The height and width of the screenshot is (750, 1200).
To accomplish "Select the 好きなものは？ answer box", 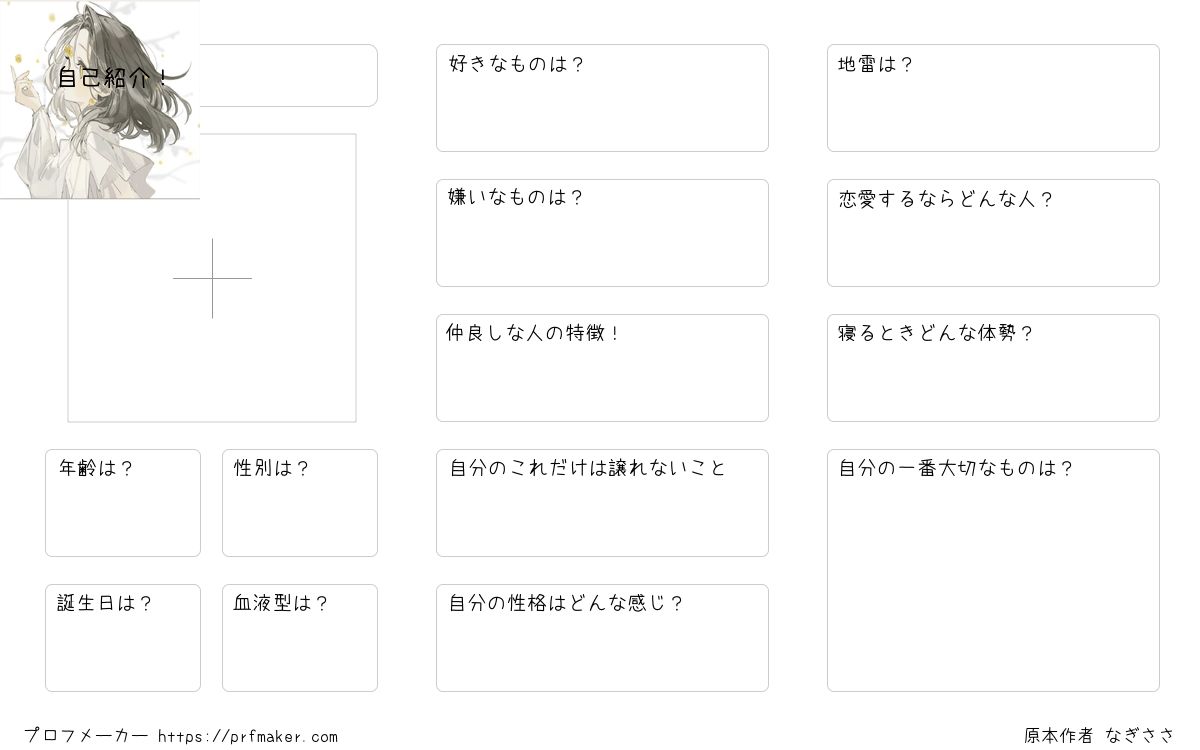I will point(602,98).
